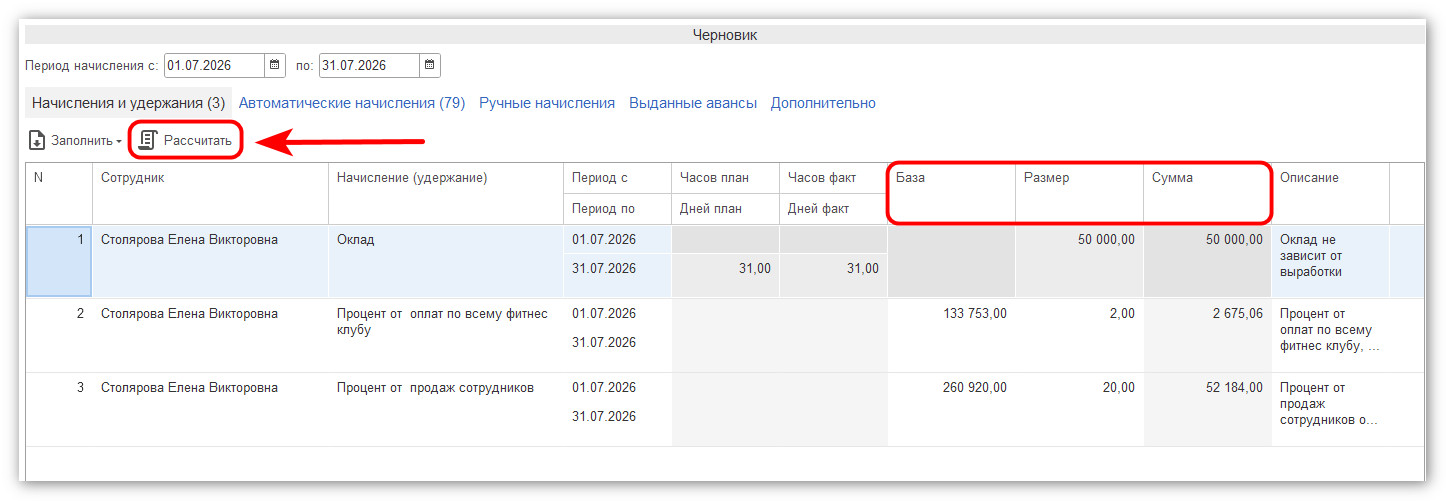Click the Рассчитать calculator icon

pyautogui.click(x=148, y=141)
